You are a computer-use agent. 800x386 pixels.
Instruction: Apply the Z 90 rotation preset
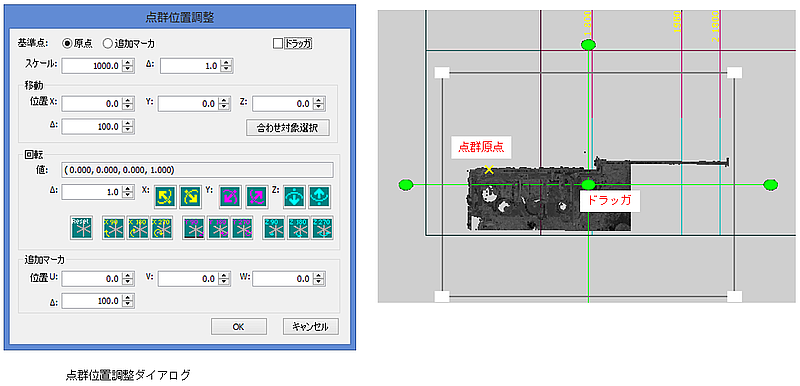point(274,228)
